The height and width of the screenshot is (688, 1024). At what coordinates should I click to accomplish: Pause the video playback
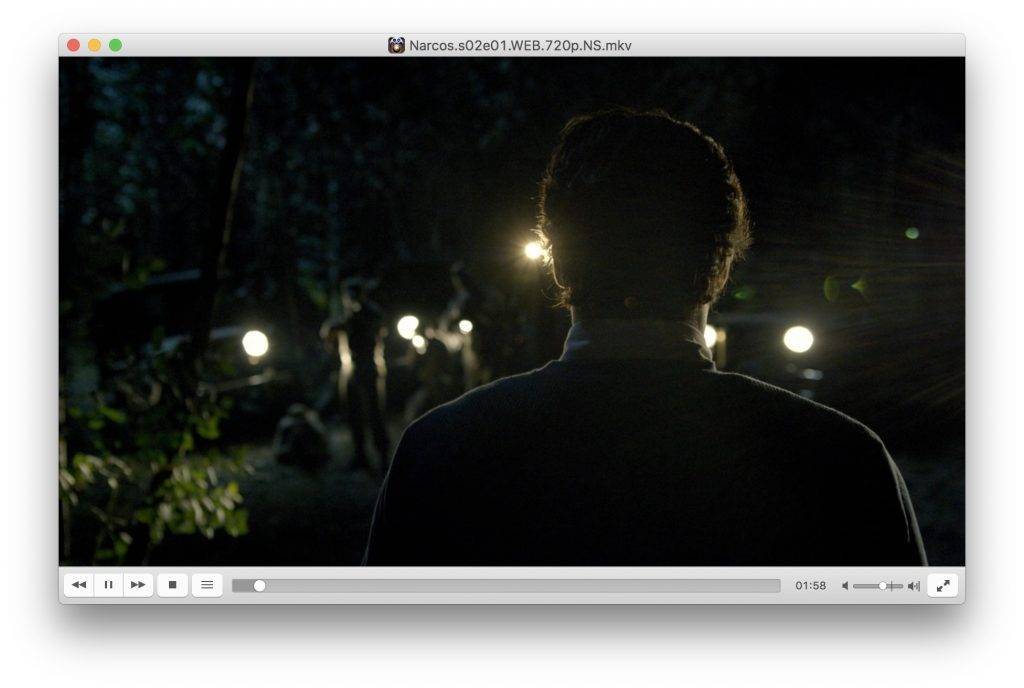[x=108, y=585]
